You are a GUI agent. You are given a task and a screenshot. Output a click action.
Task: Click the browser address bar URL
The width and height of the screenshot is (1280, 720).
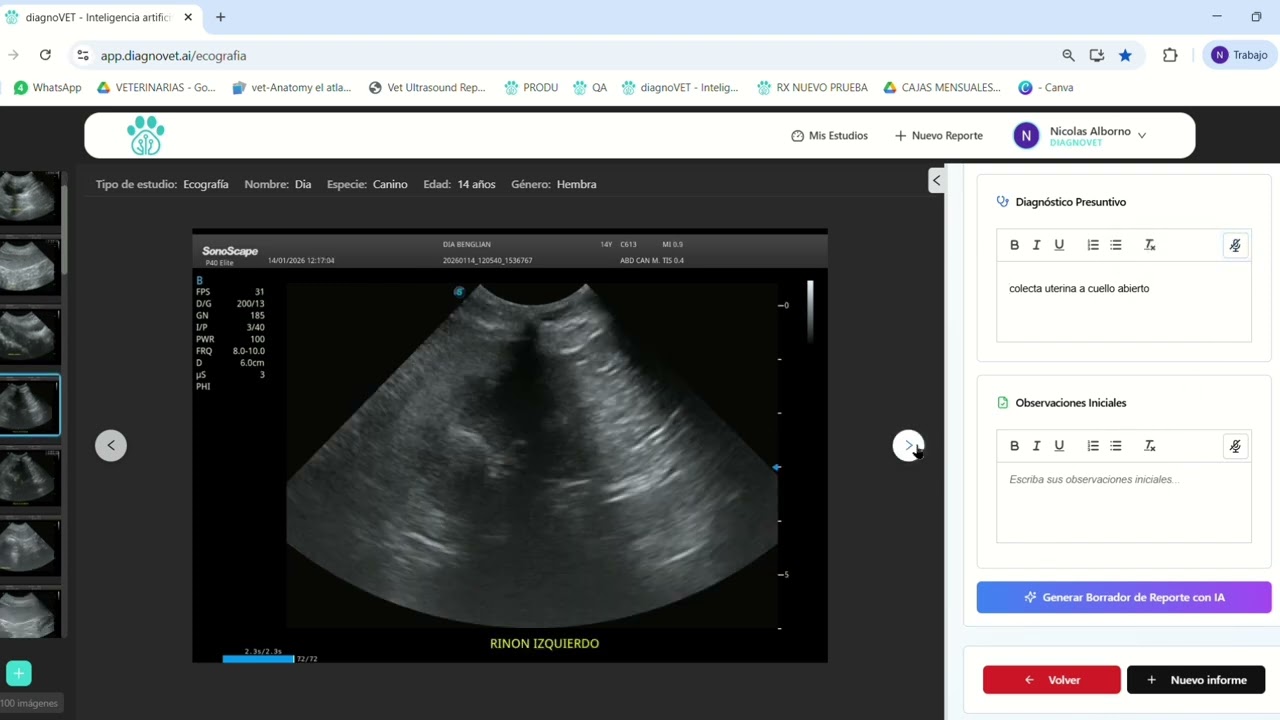173,56
